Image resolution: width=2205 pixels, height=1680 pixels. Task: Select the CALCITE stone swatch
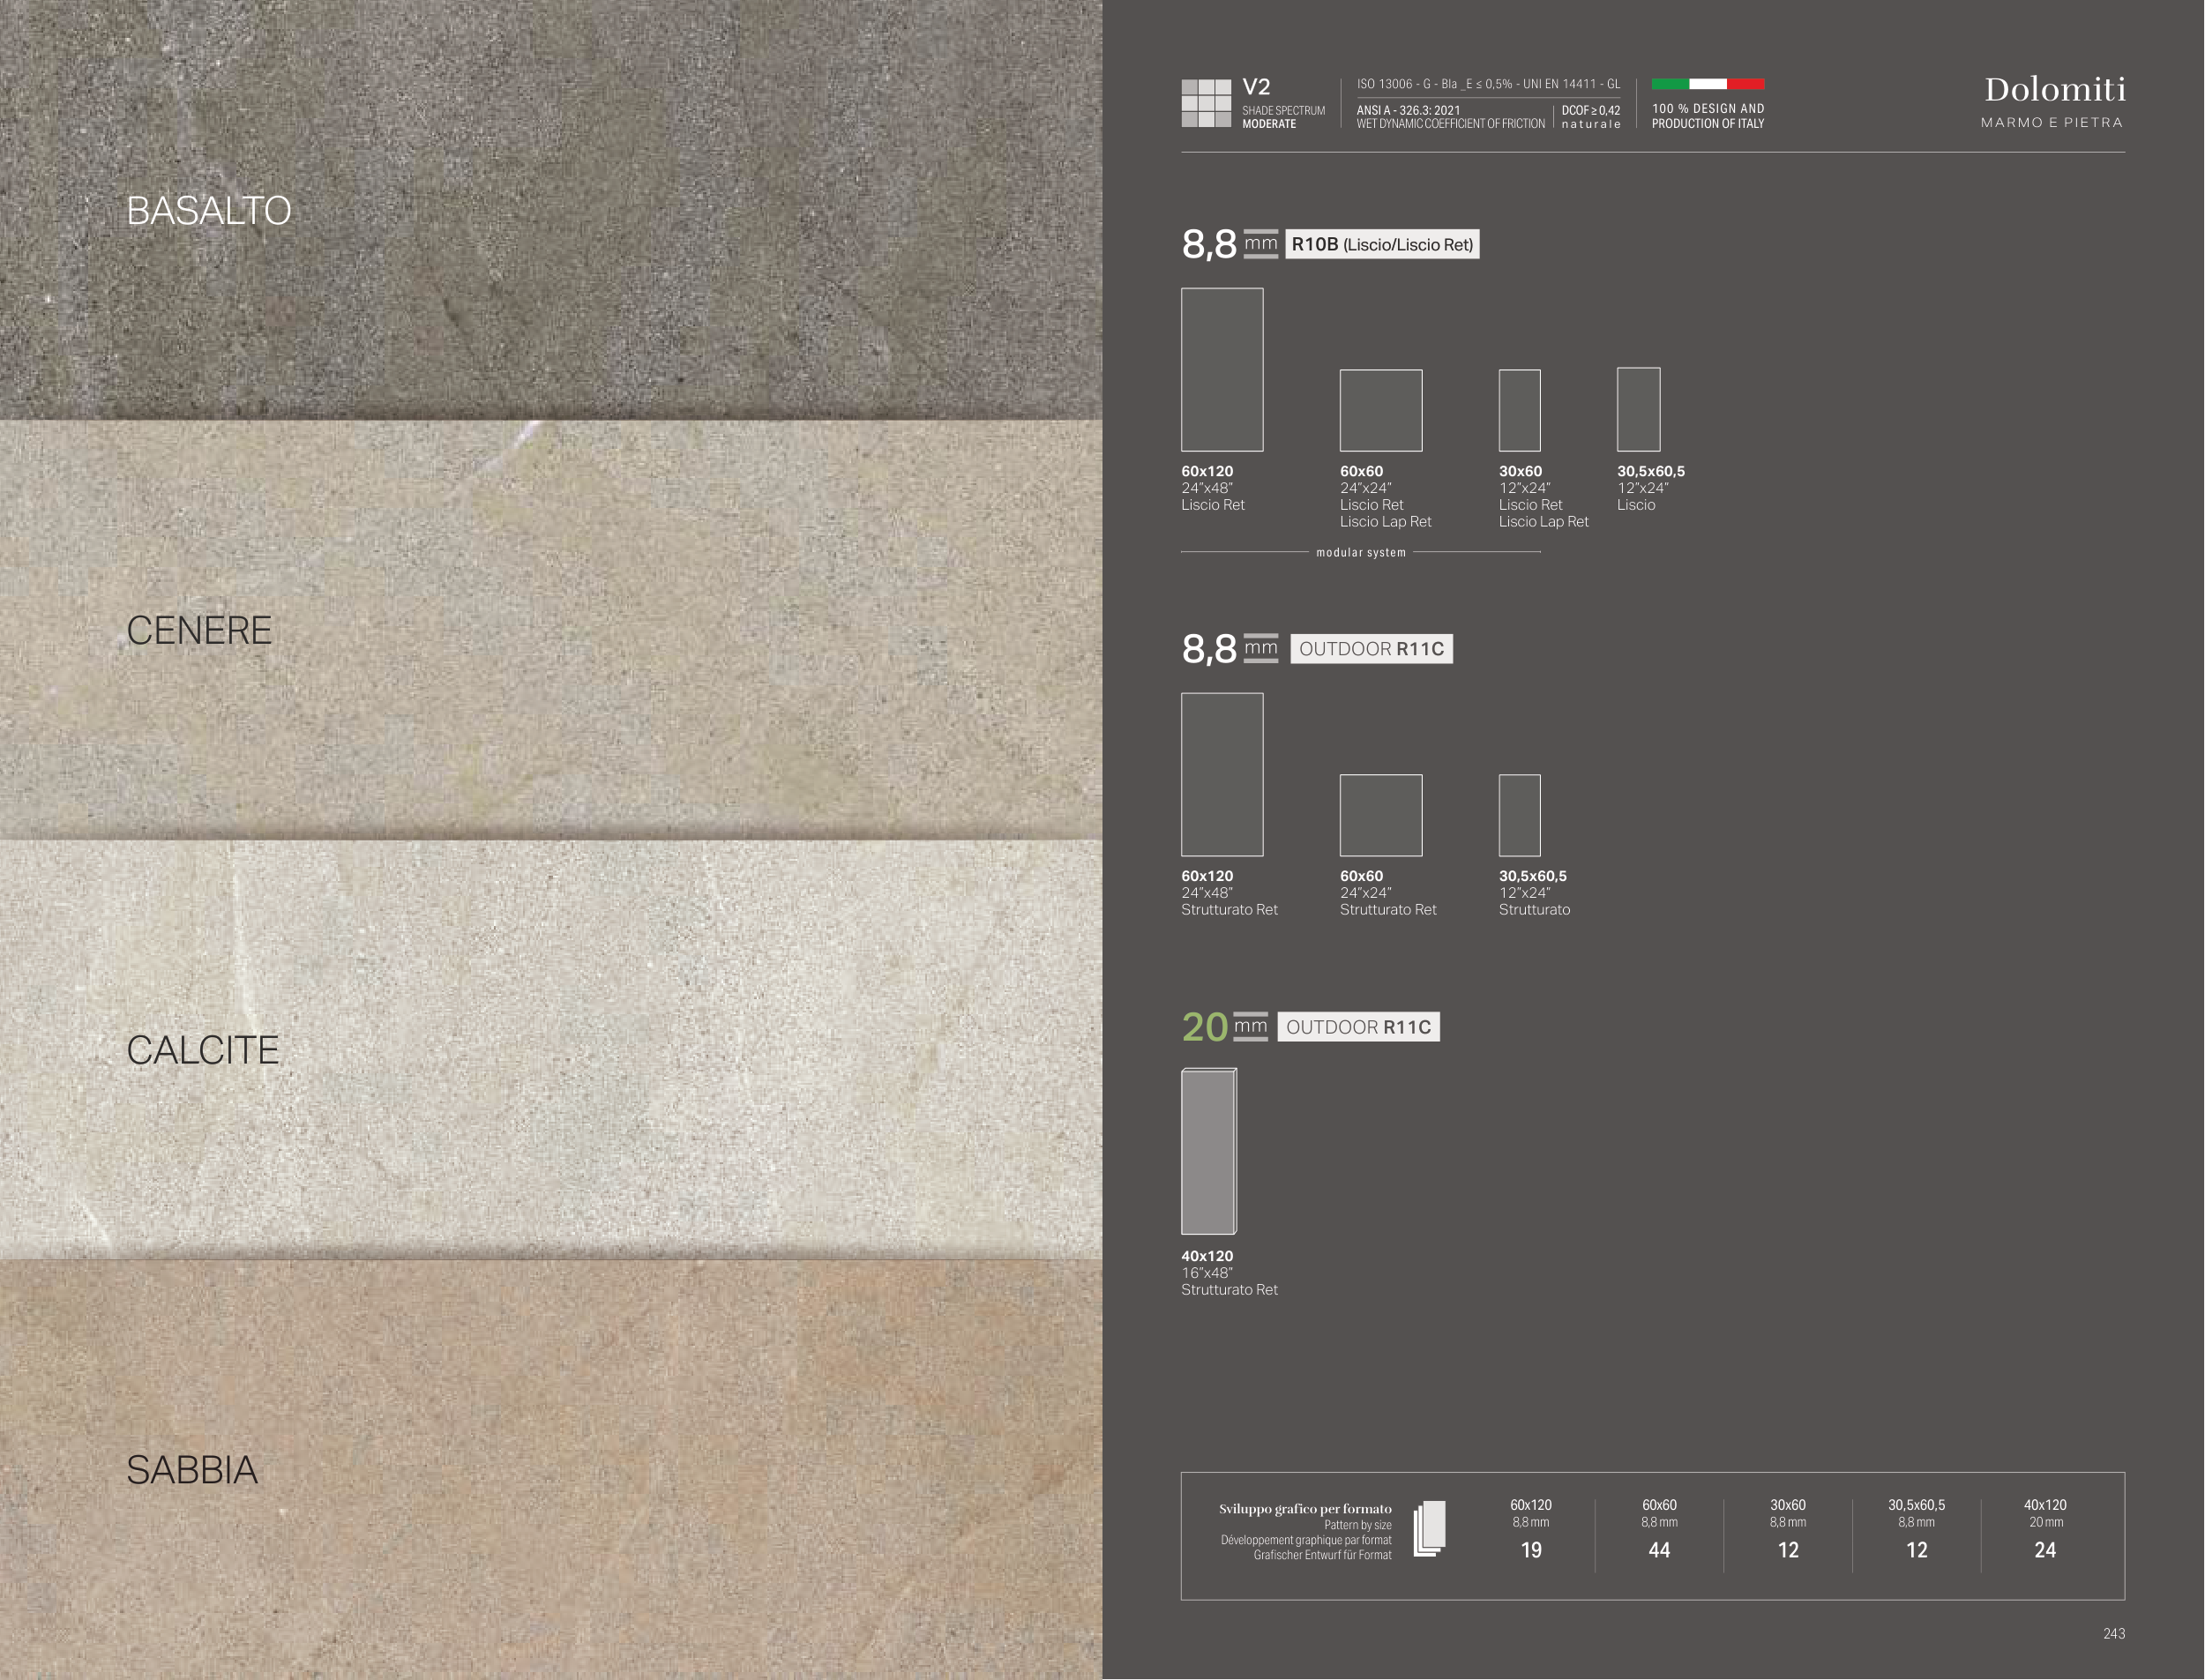(x=550, y=1050)
